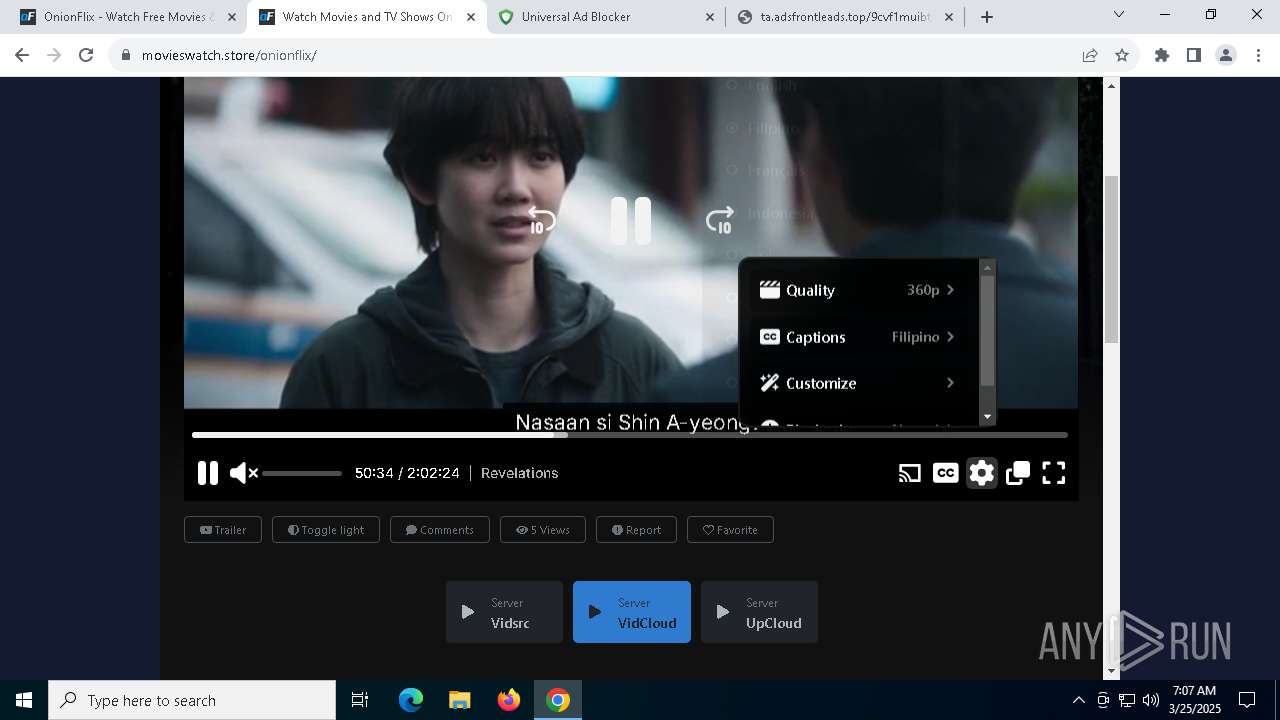Click up arrow of settings menu scrollbar
The width and height of the screenshot is (1280, 720).
click(x=988, y=267)
